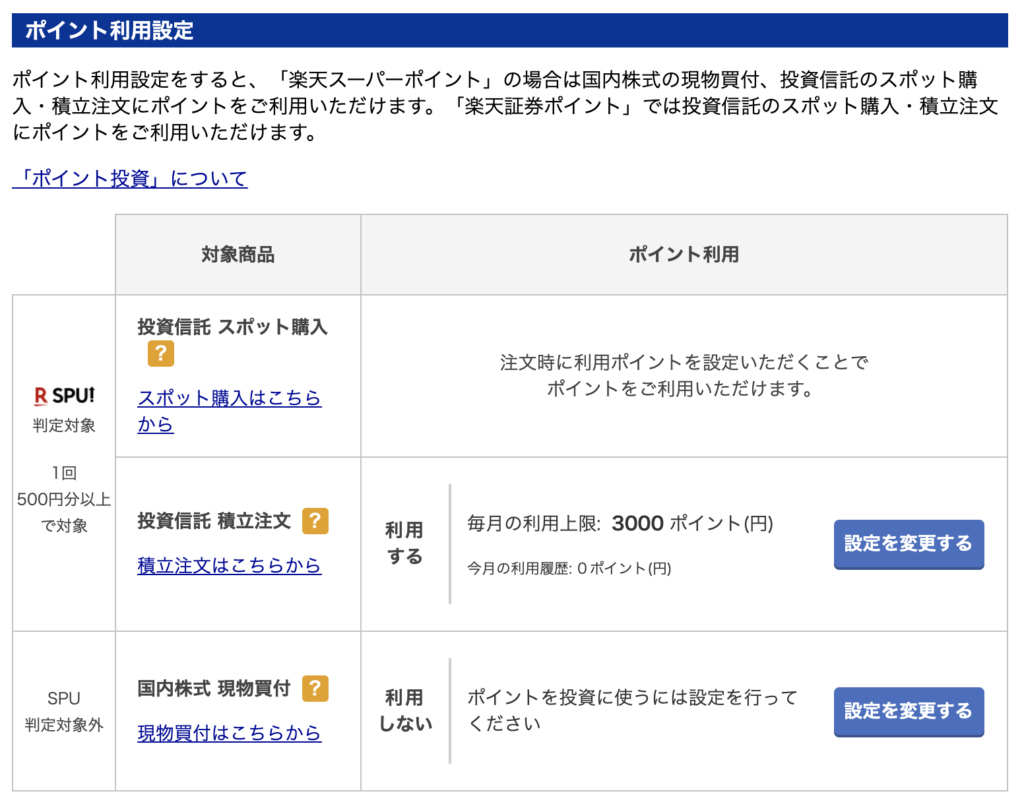Image resolution: width=1024 pixels, height=806 pixels.
Task: Click the 利用しない status text
Action: (x=405, y=711)
